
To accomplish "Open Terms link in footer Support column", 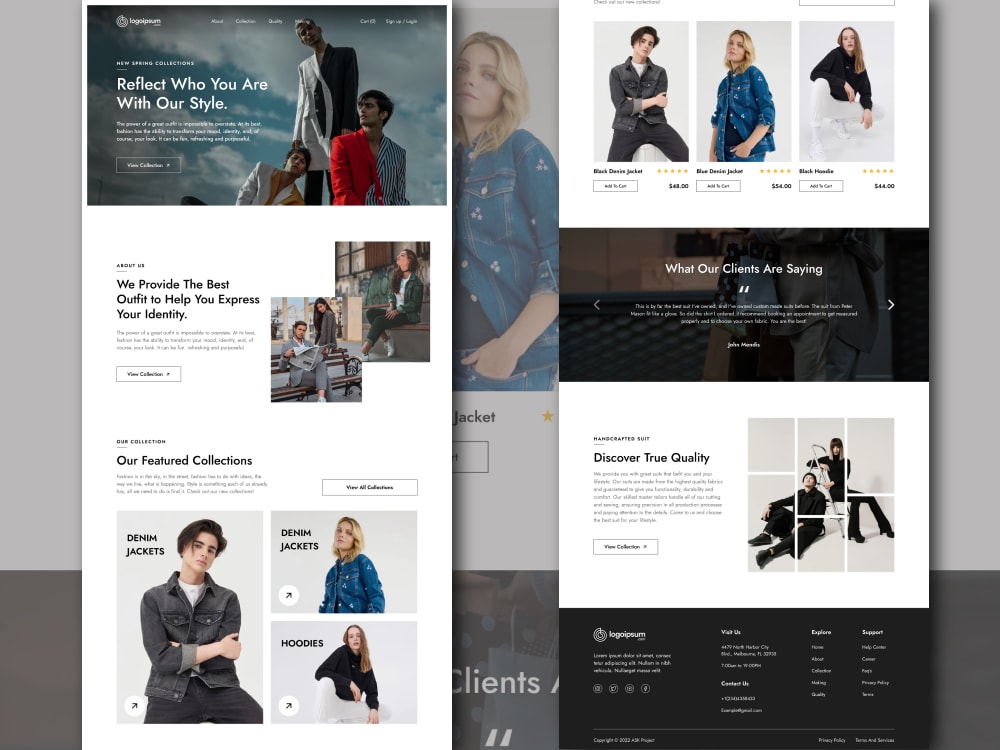I will point(867,695).
